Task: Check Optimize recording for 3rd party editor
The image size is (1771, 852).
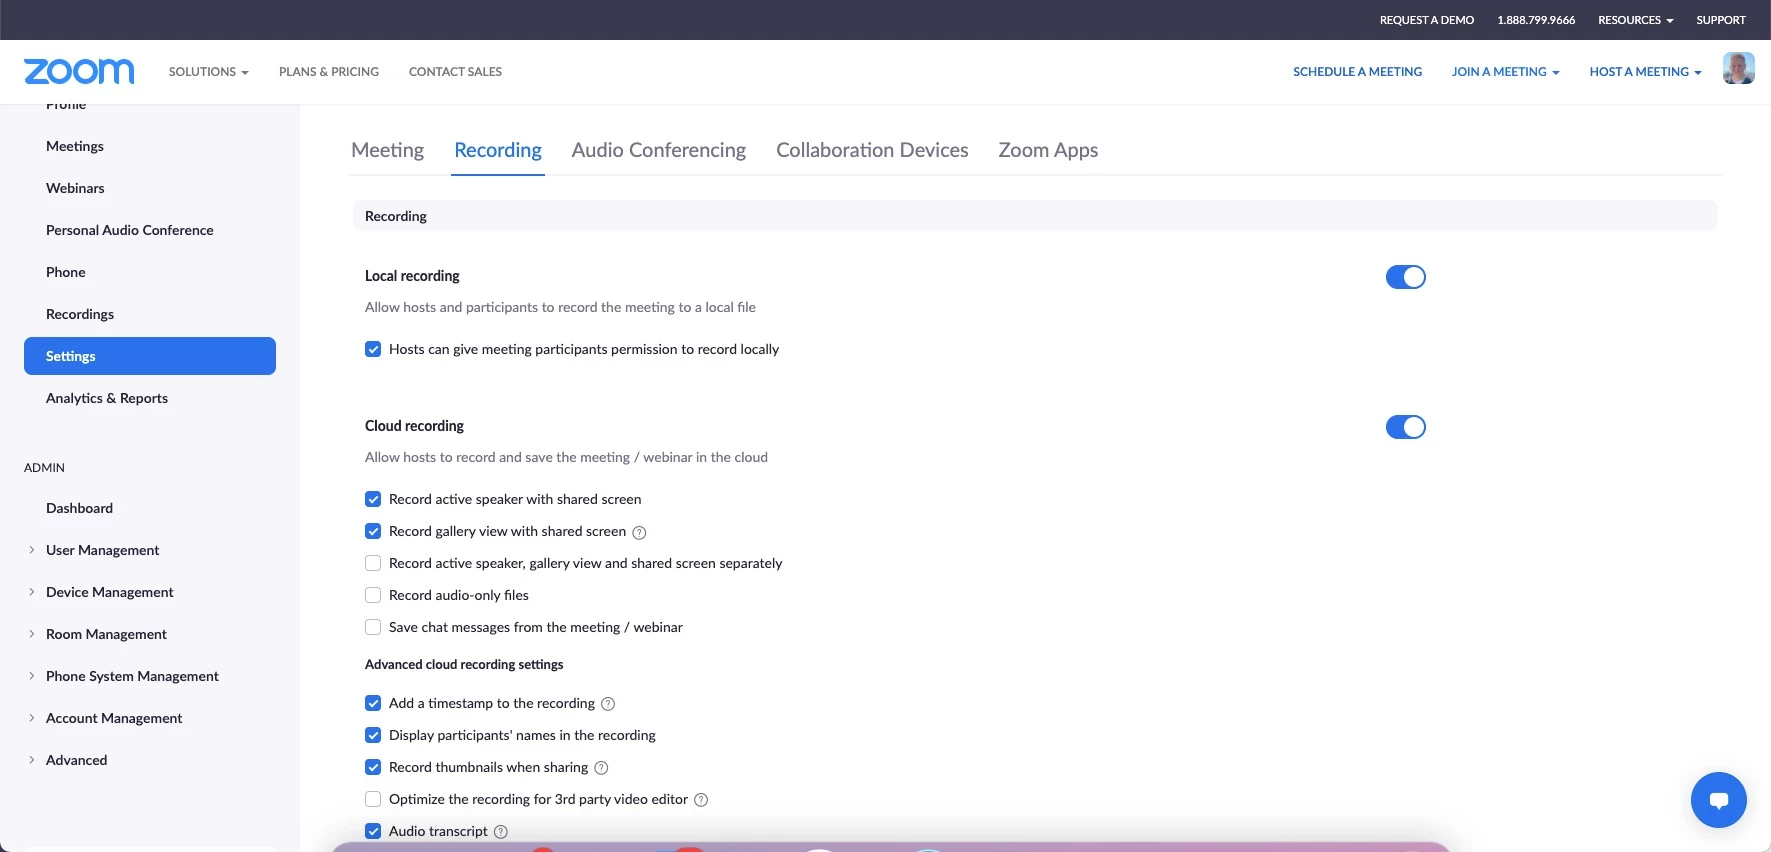Action: tap(373, 799)
